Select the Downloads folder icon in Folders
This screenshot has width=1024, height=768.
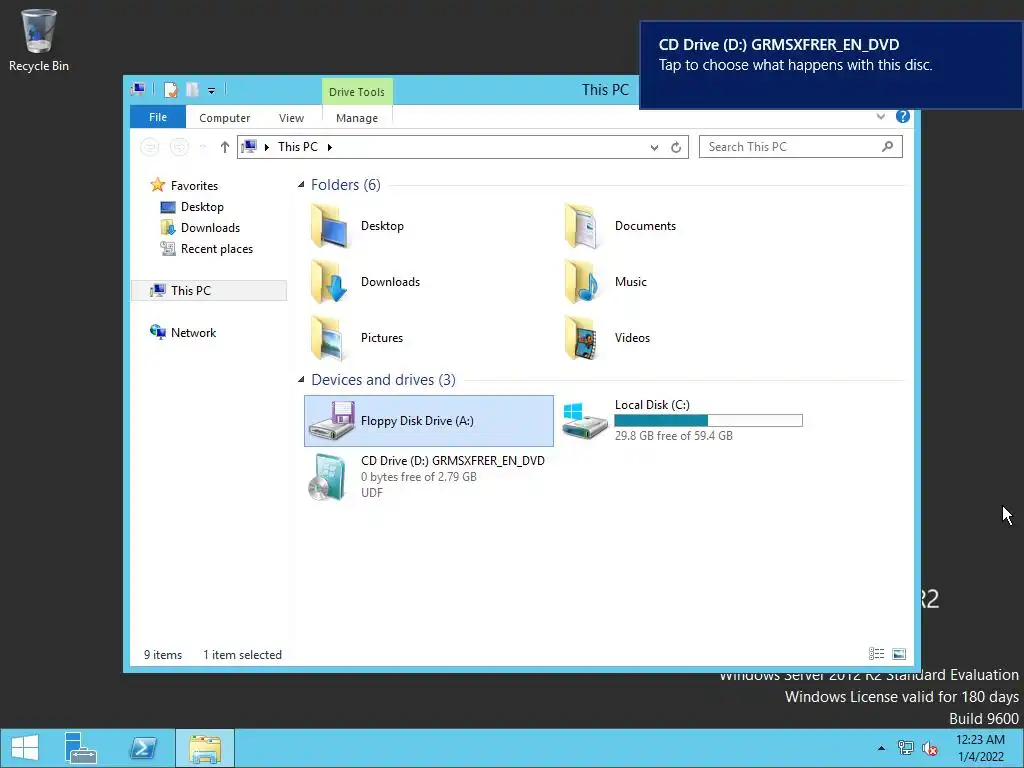point(329,281)
